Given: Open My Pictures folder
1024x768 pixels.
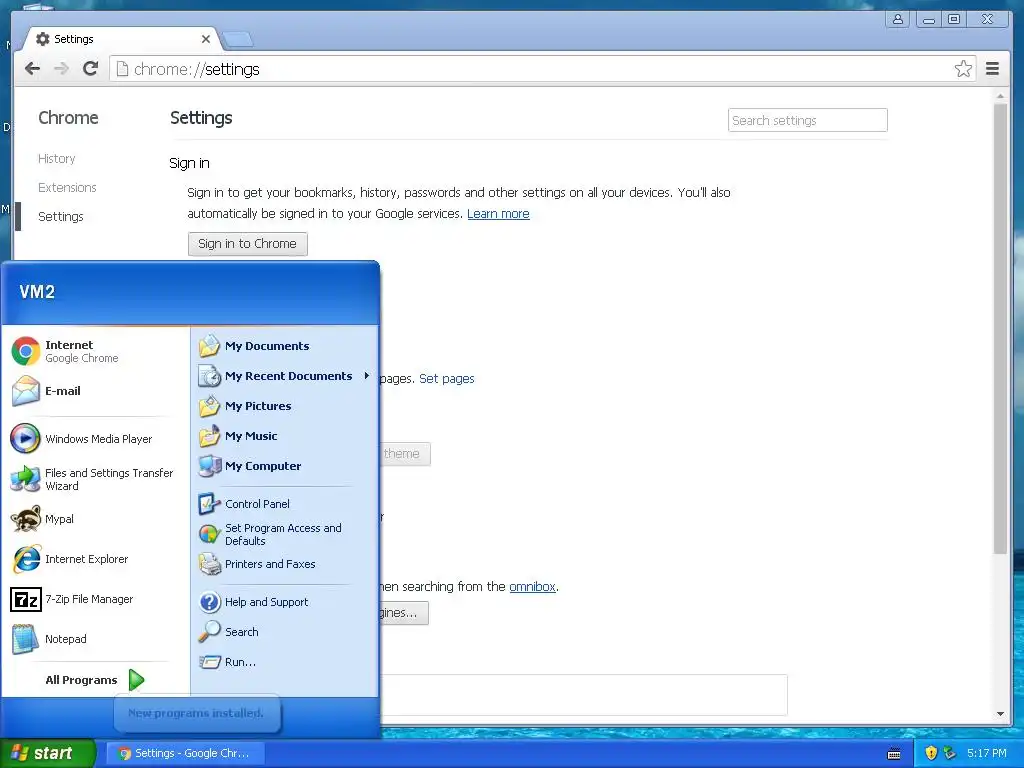Looking at the screenshot, I should (x=285, y=406).
